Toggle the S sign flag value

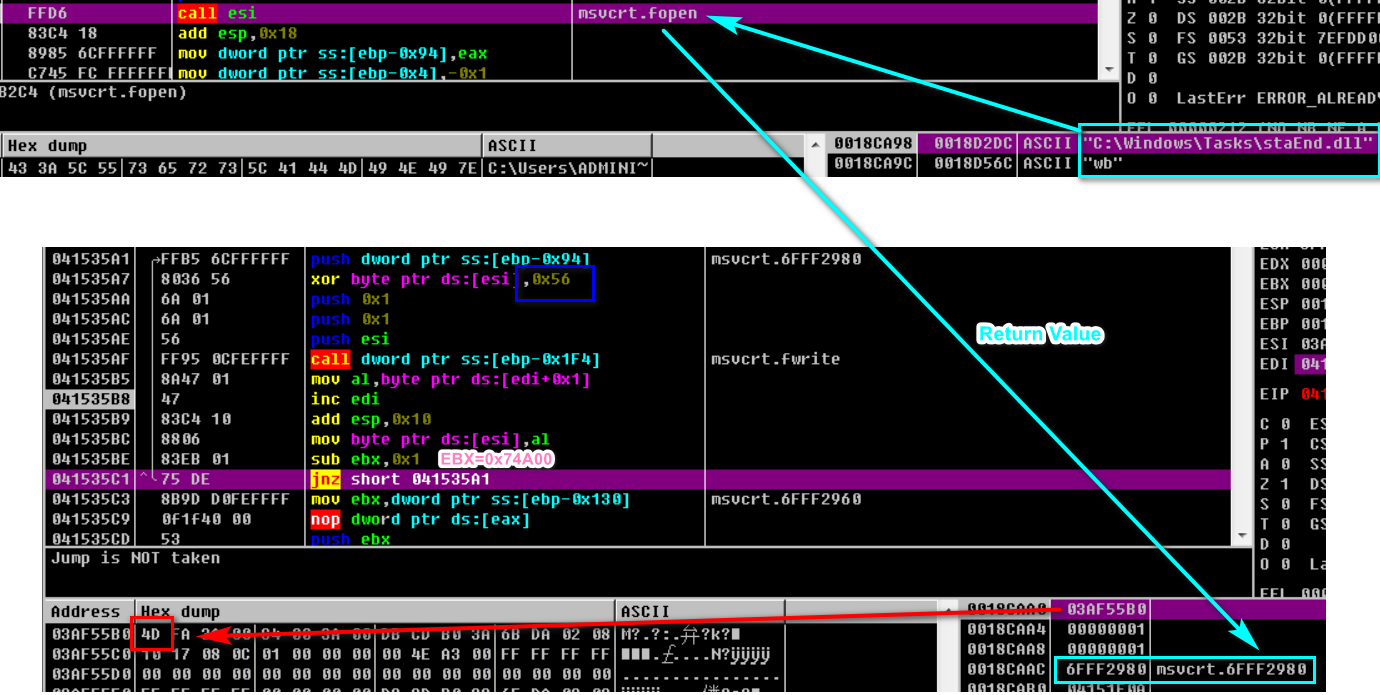[1285, 504]
